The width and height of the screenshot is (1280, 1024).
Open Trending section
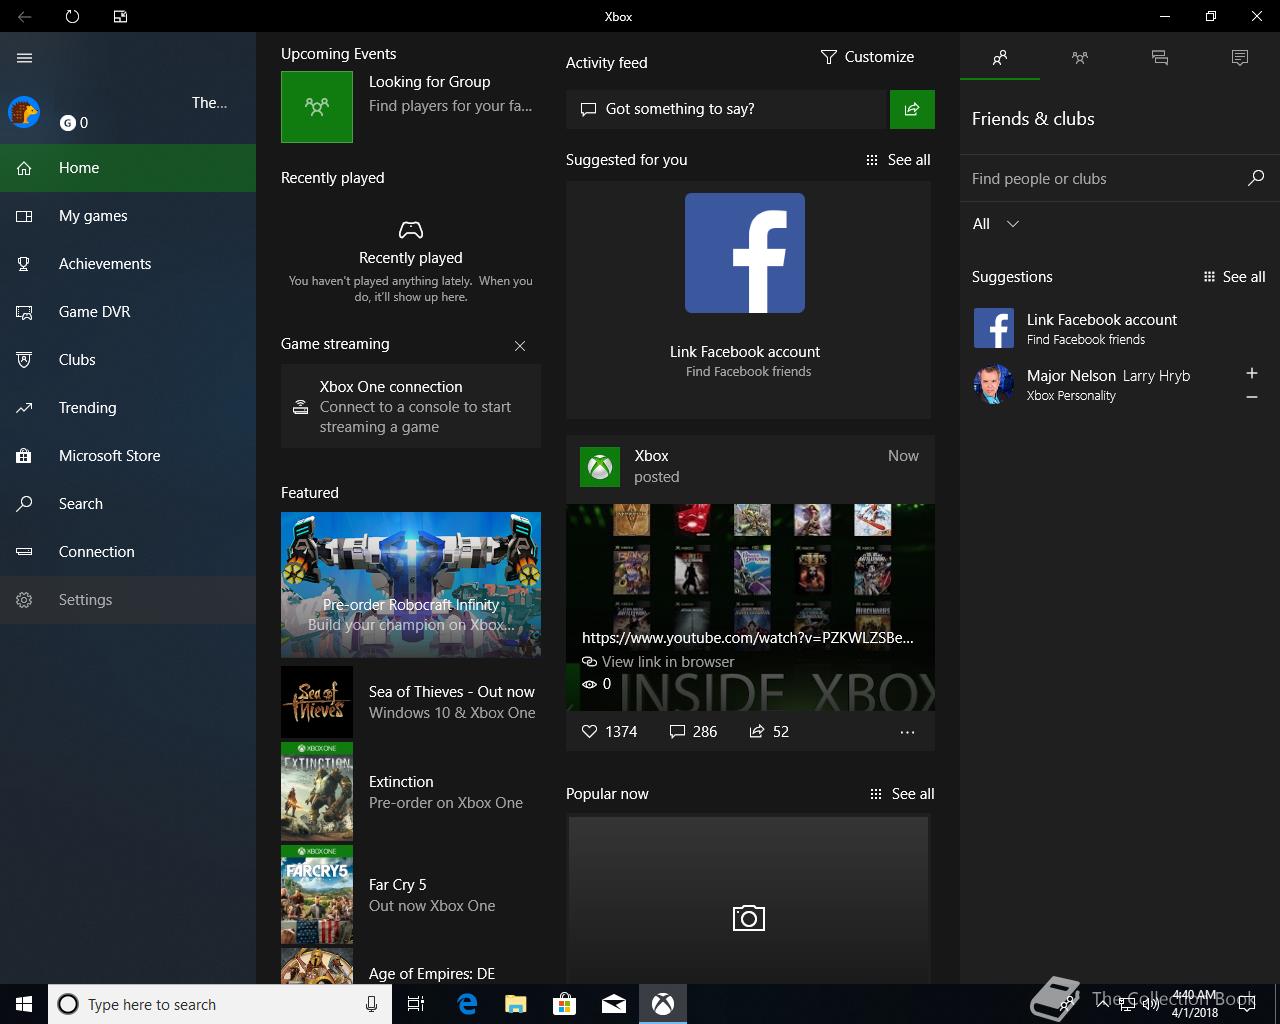click(128, 408)
